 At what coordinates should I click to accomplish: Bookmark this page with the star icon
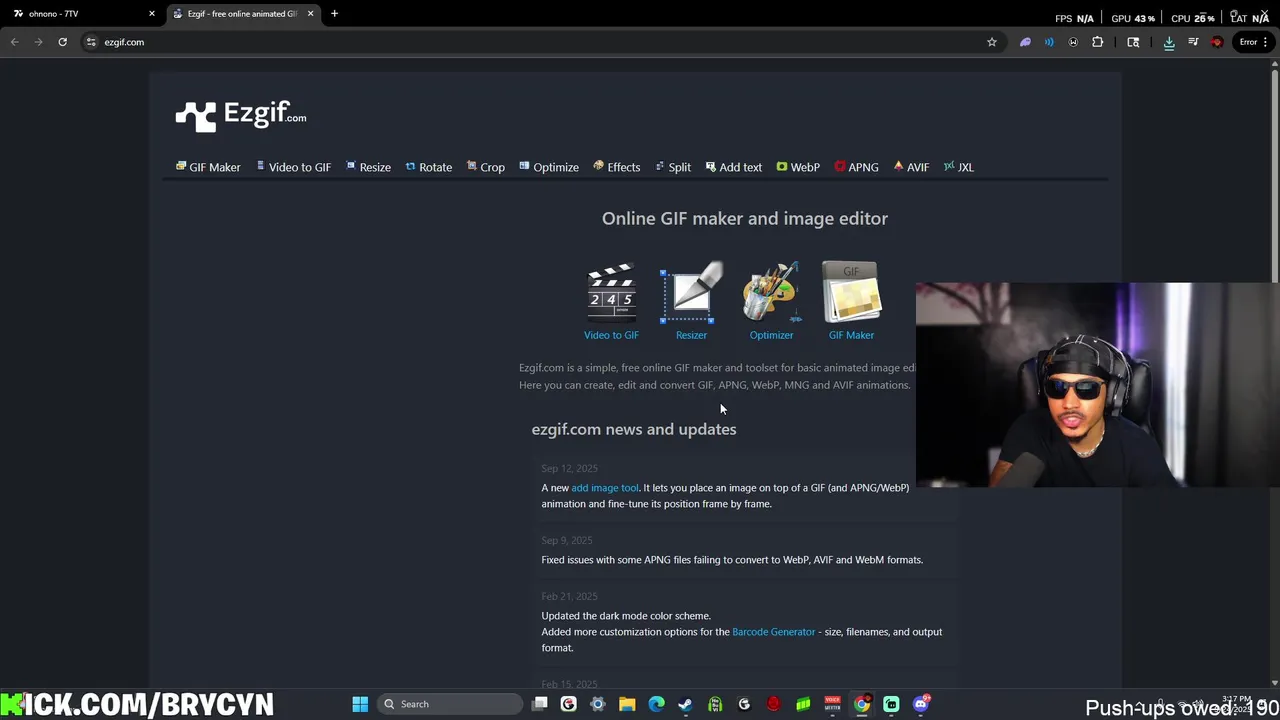[992, 42]
